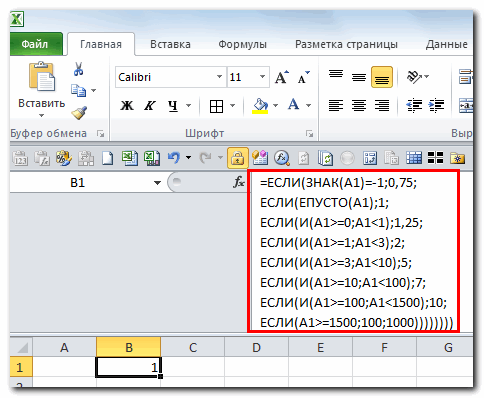Click the Insert Function fx button
This screenshot has width=484, height=398.
239,182
